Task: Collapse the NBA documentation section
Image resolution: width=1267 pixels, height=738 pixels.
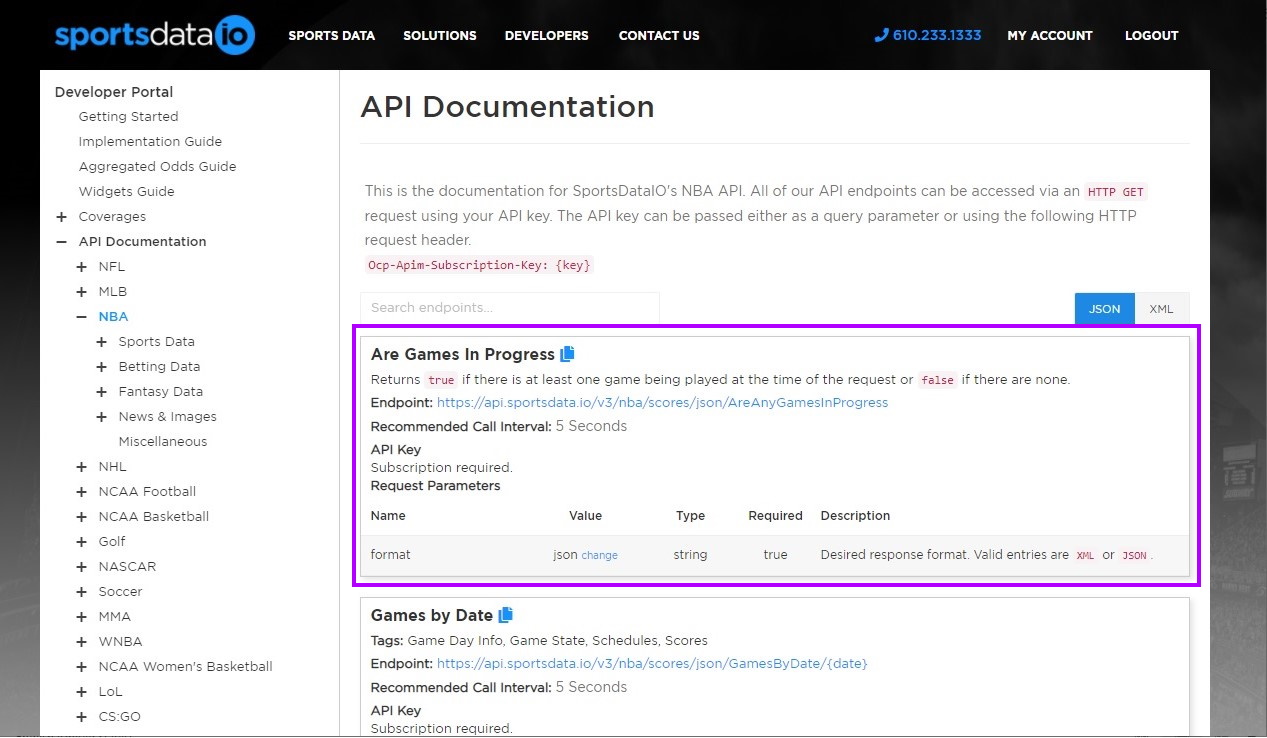Action: (82, 316)
